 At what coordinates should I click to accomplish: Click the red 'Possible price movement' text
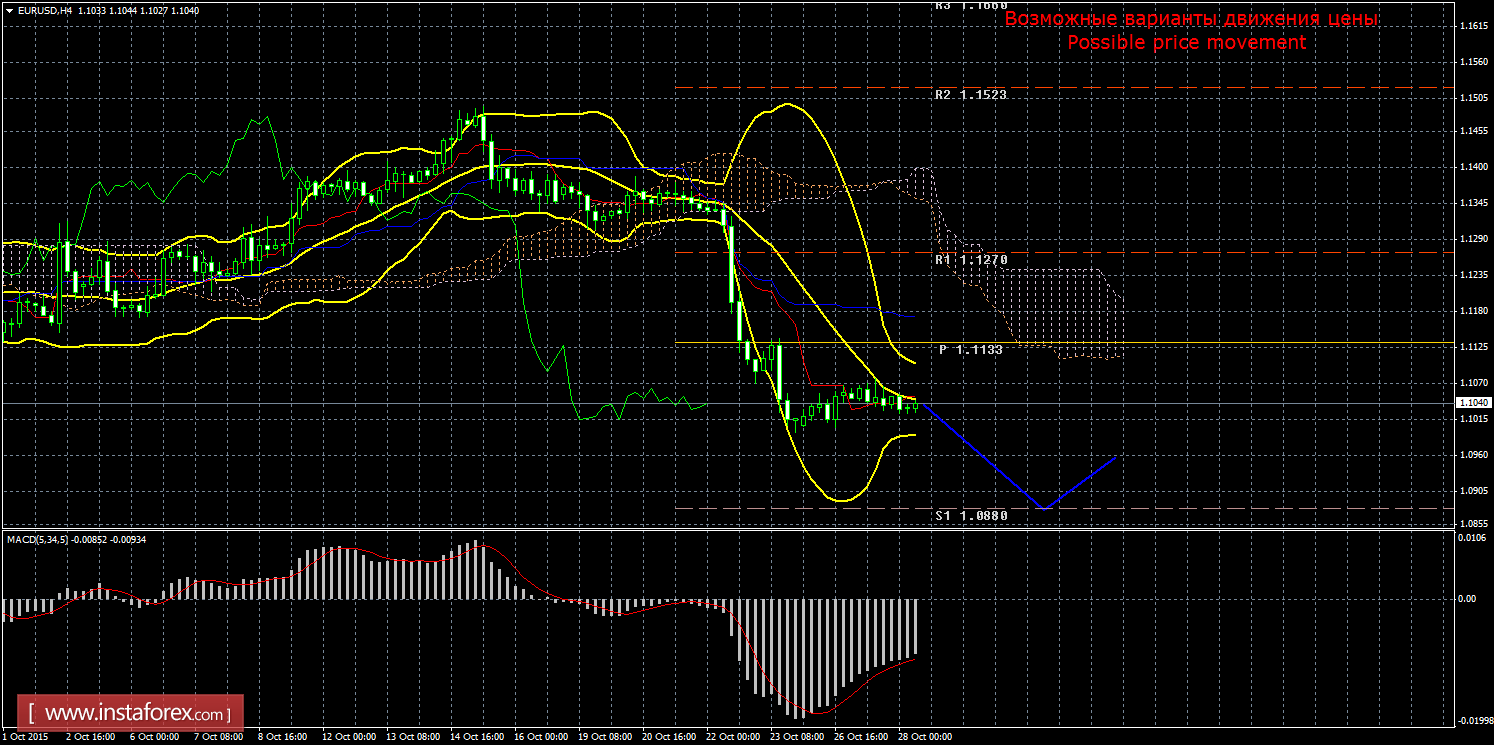pos(1186,43)
